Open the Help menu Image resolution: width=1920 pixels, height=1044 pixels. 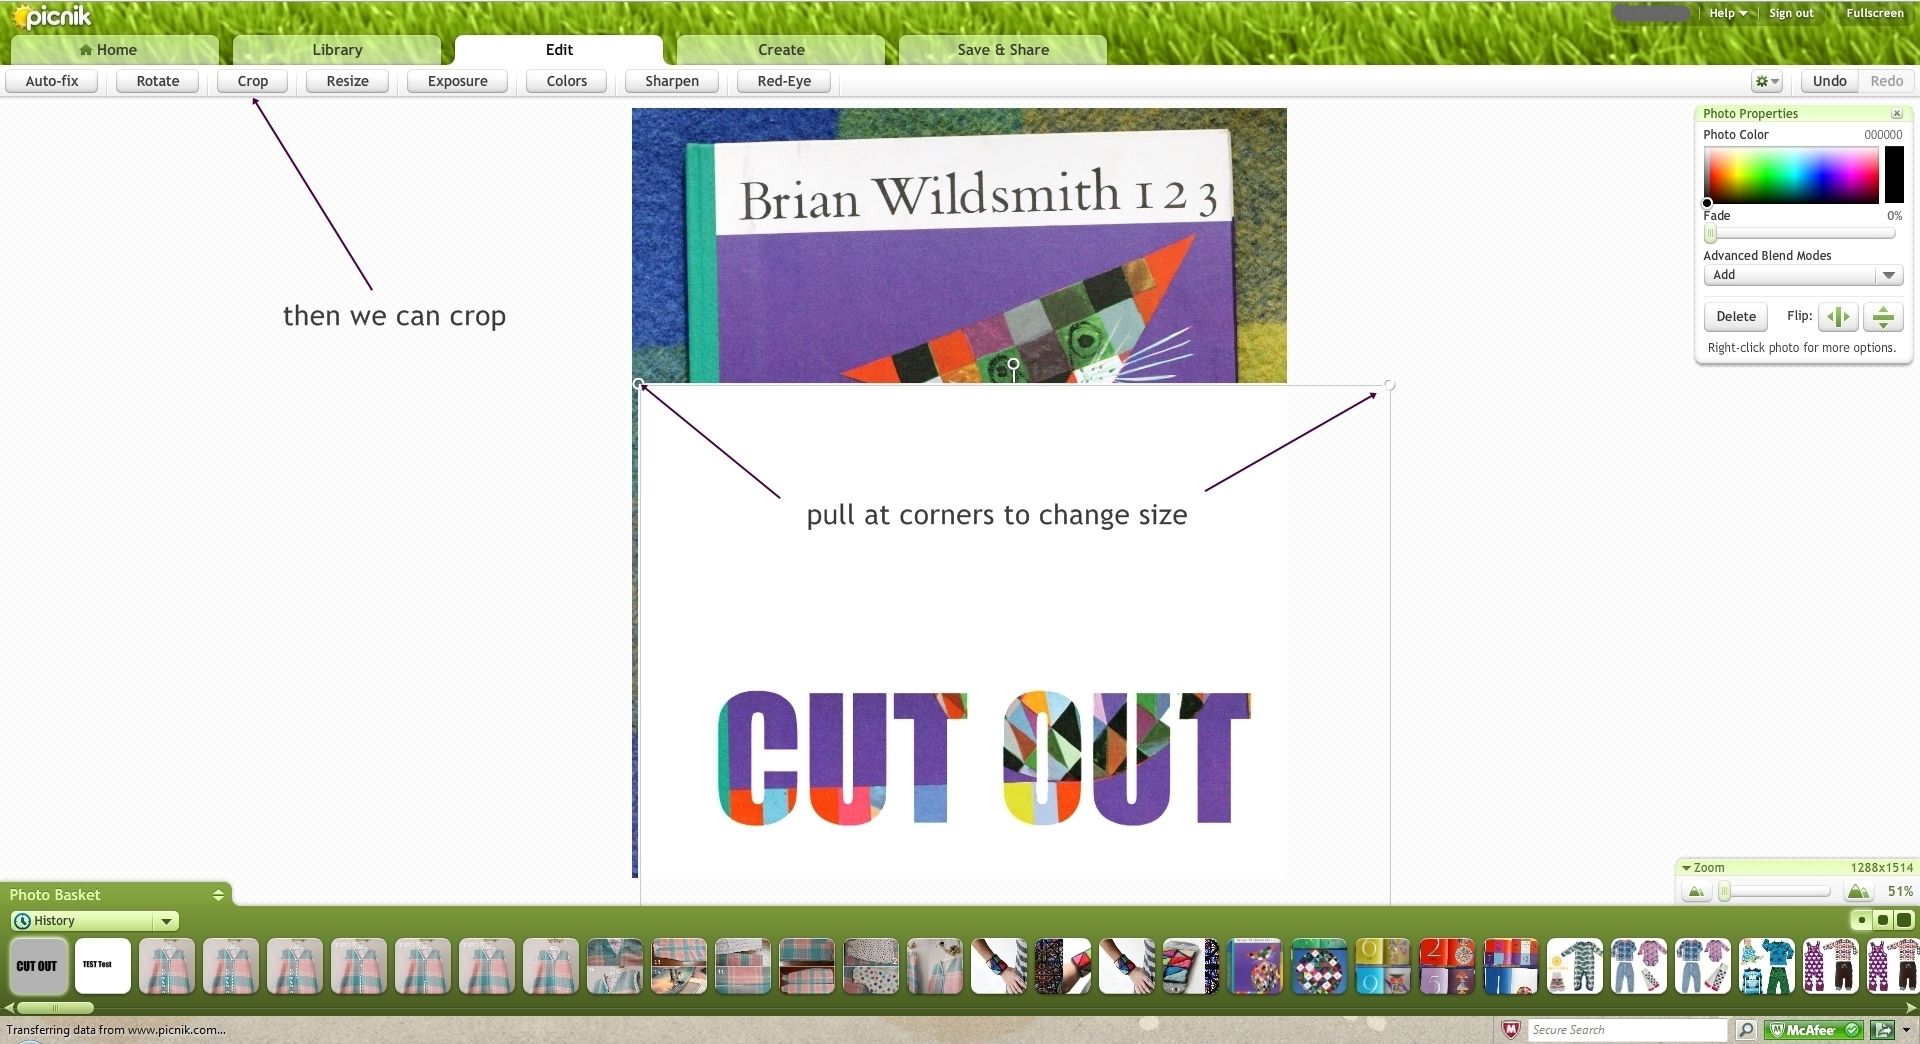click(x=1727, y=13)
